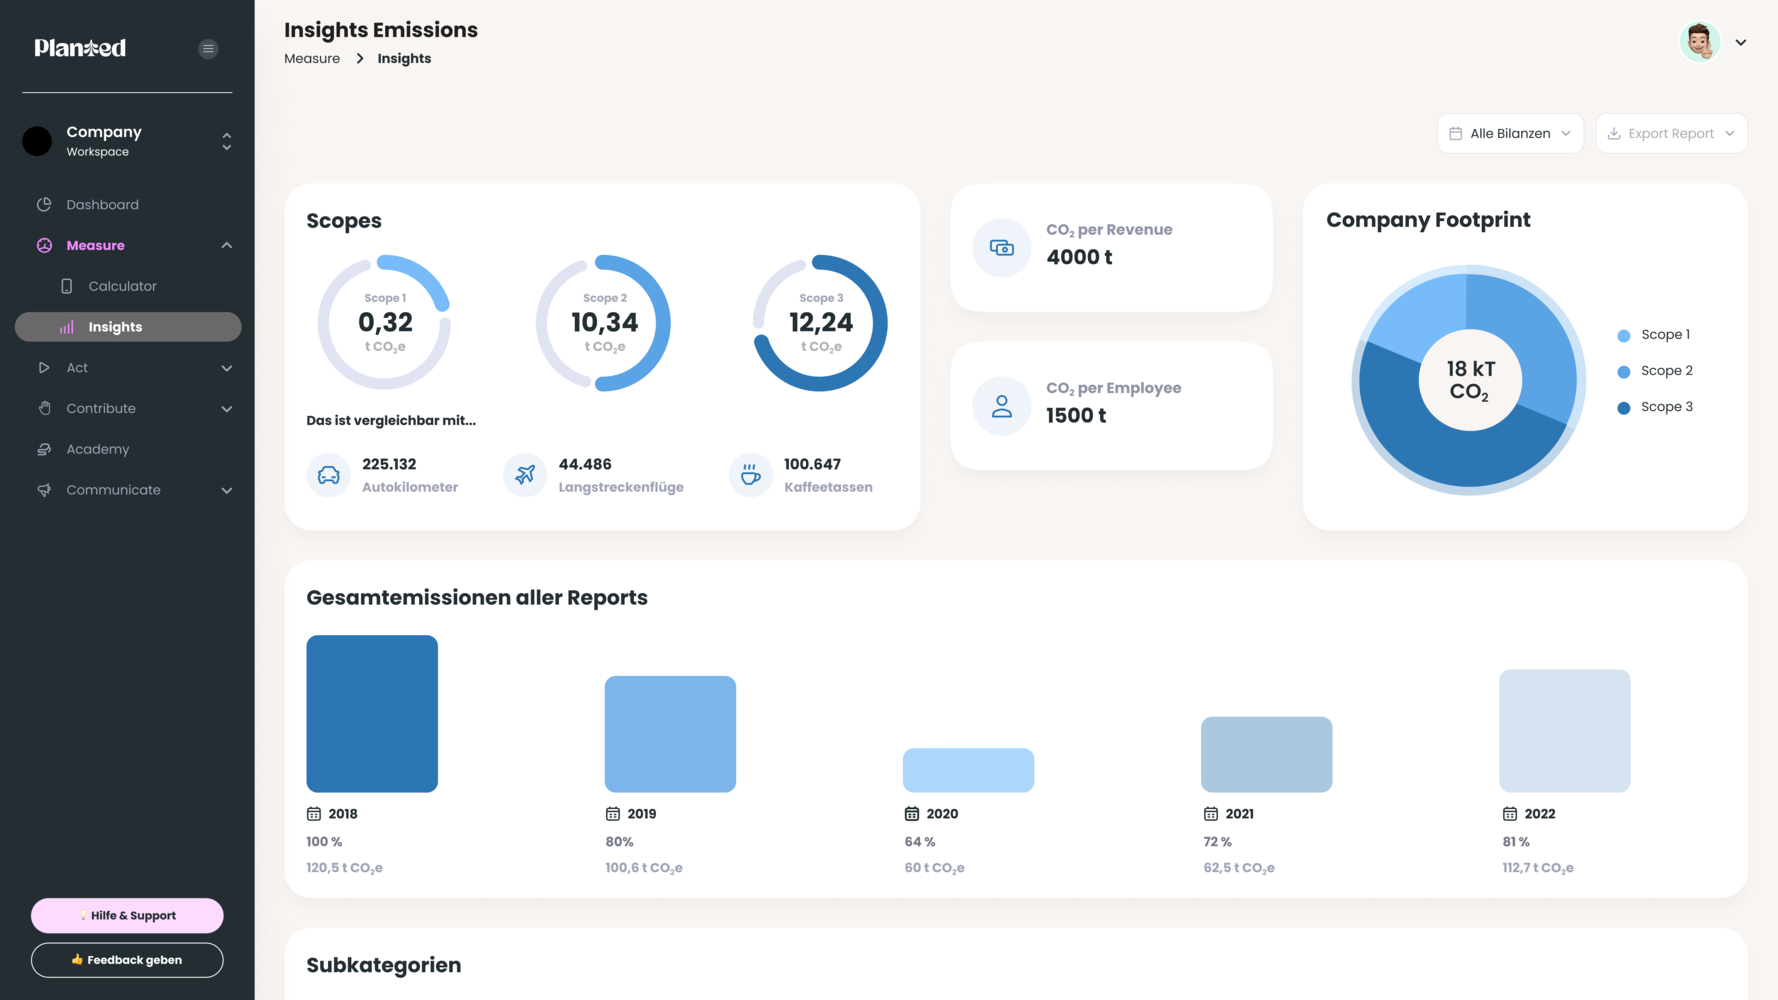Click the Hilfe & Support button
1778x1000 pixels.
click(127, 915)
